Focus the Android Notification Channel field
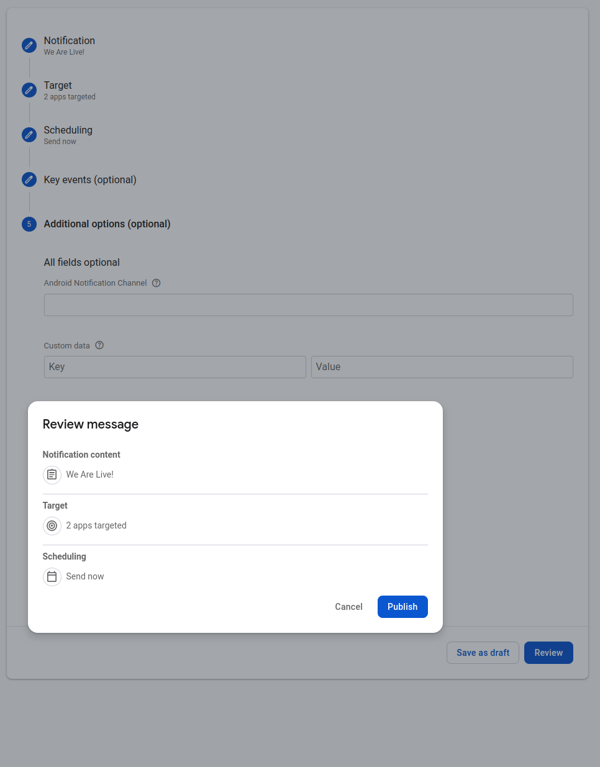The height and width of the screenshot is (767, 600). coord(308,305)
